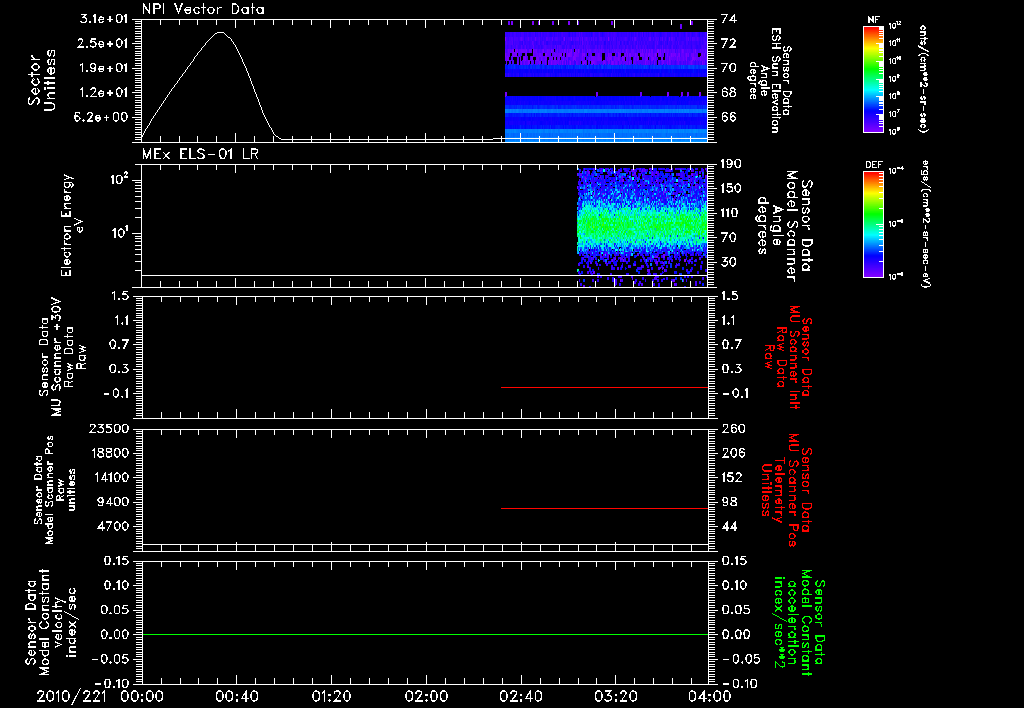The image size is (1024, 708).
Task: Click the NF color scale bar
Action: [x=873, y=78]
